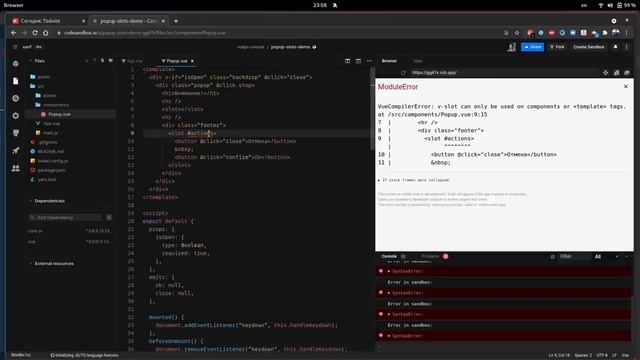Open Live collaboration people icon
This screenshot has height=360, width=640.
(x=16, y=168)
